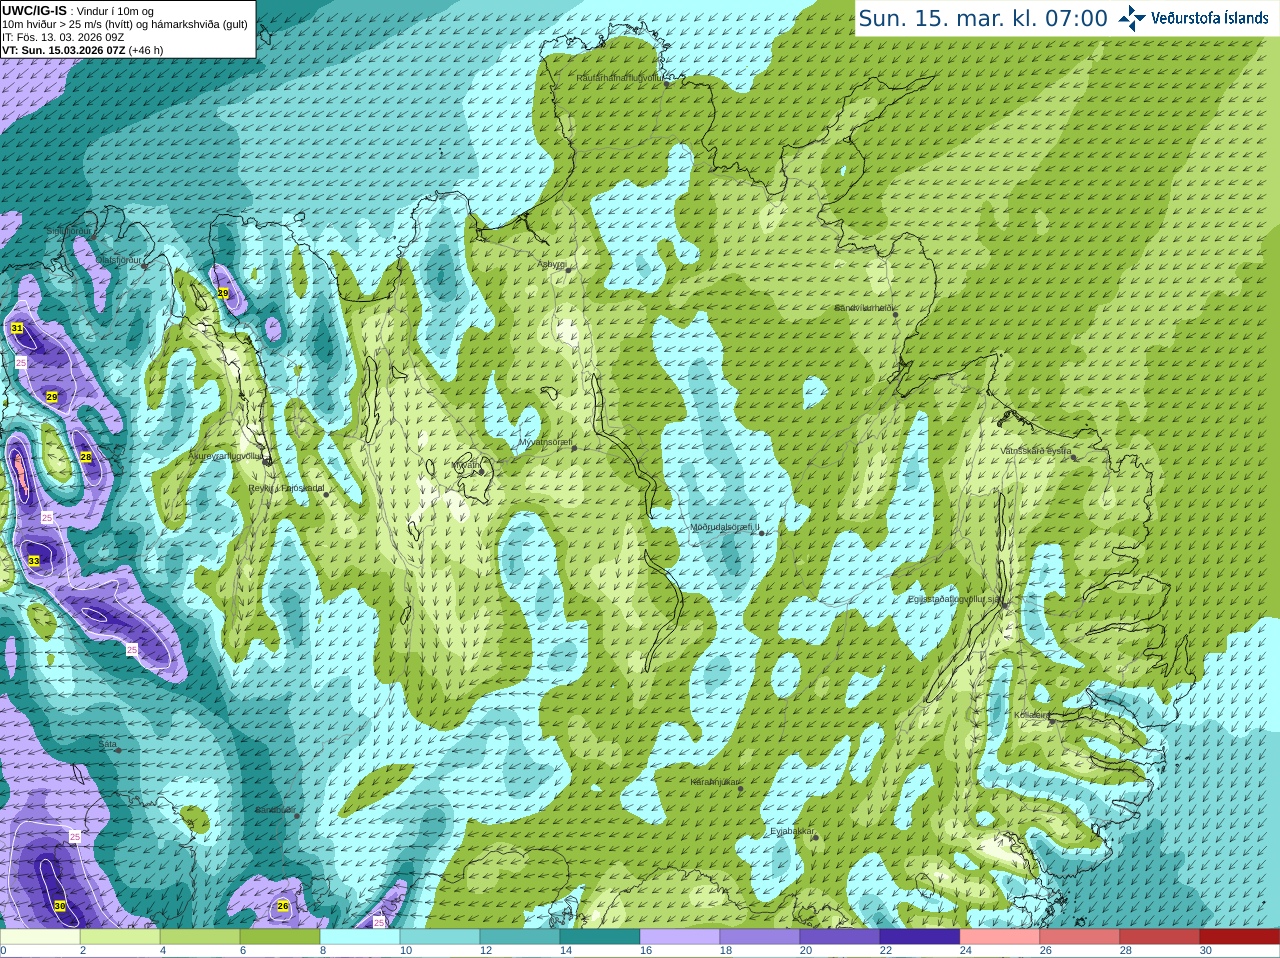
Task: Select the Akureyrarflugvöllur station label
Action: pyautogui.click(x=226, y=455)
